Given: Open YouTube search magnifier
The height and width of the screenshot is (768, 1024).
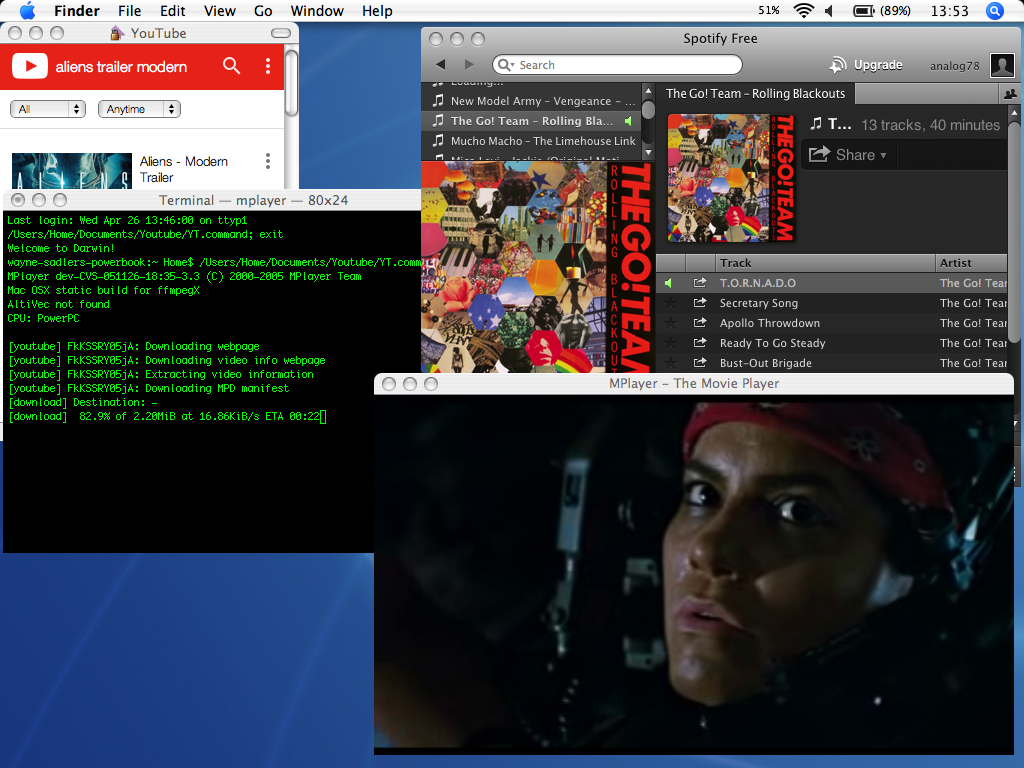Looking at the screenshot, I should coord(231,65).
